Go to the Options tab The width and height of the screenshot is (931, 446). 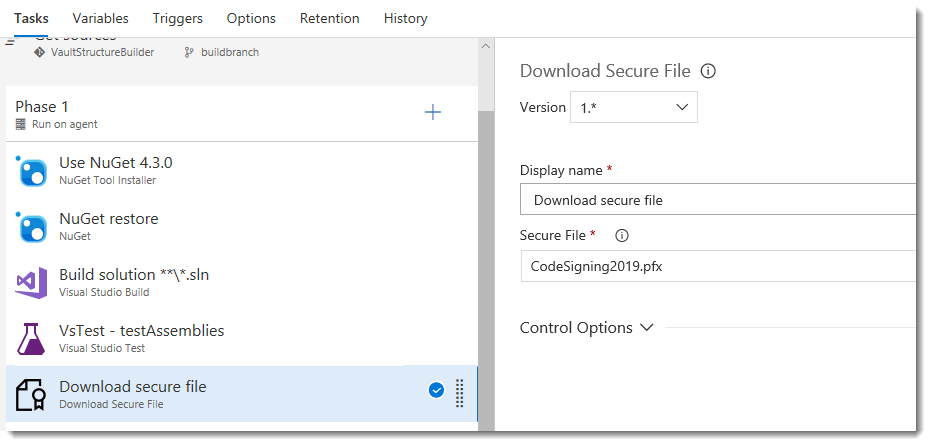coord(251,18)
